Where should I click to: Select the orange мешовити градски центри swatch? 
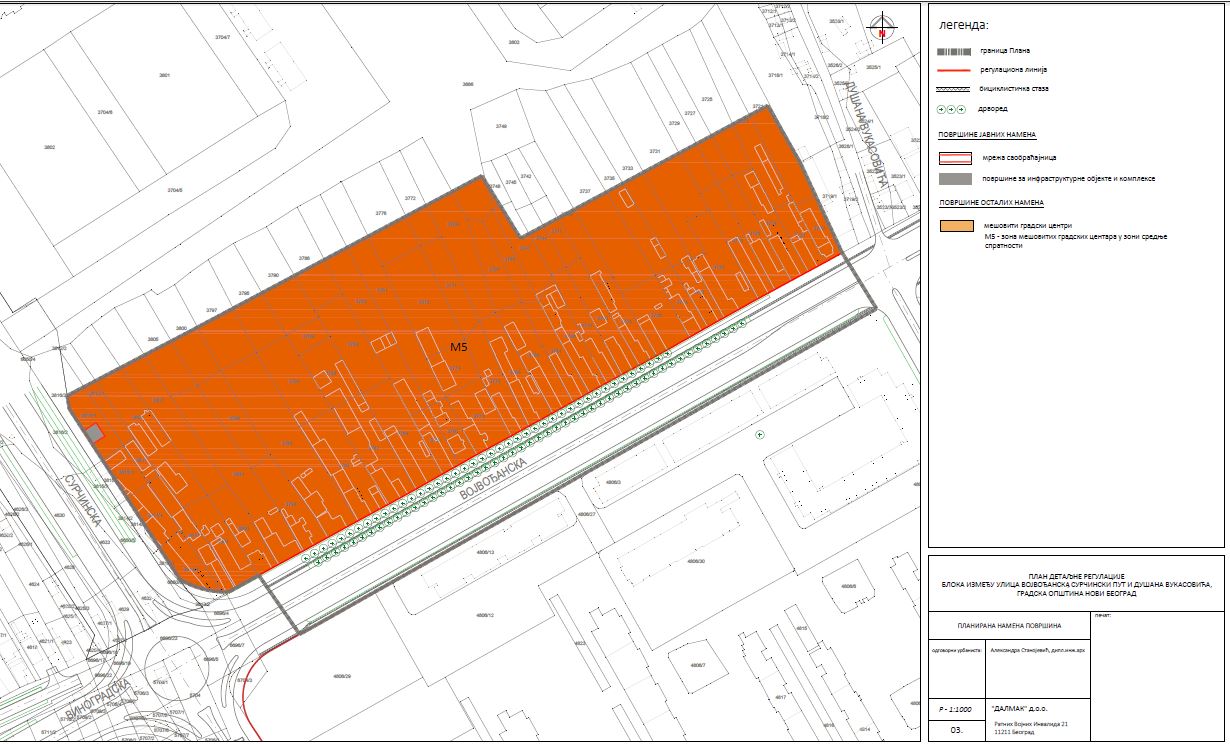(x=956, y=226)
